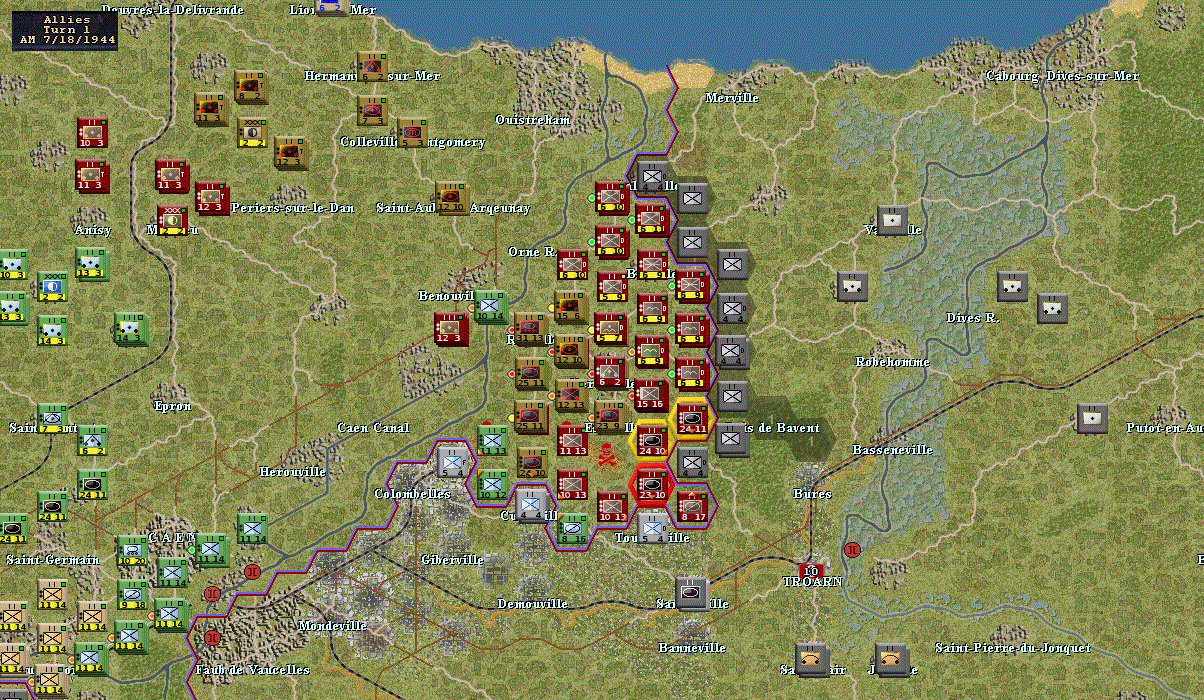The image size is (1204, 700).
Task: Click the Ouistreham town label
Action: pos(533,119)
